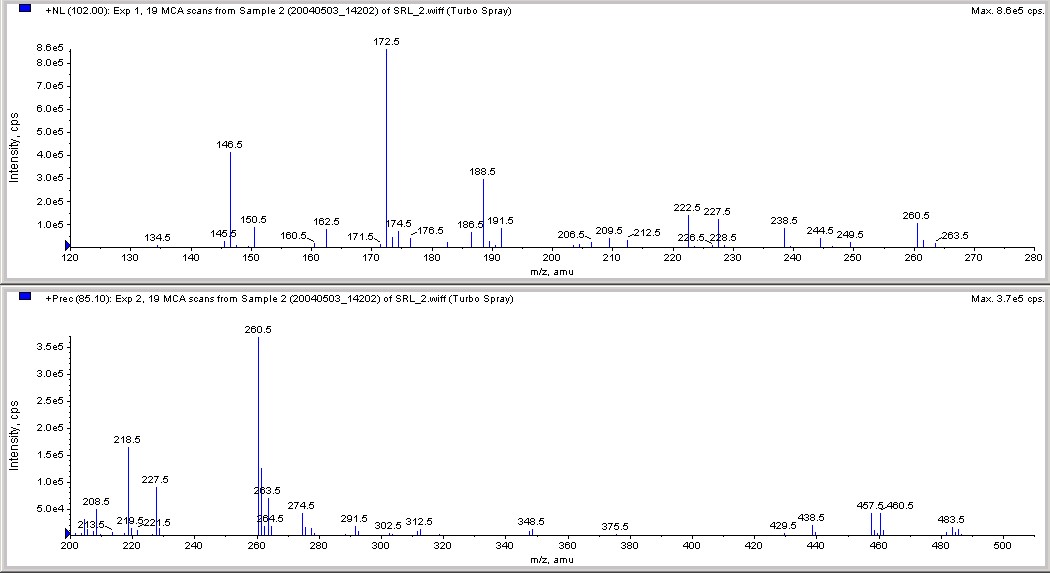Screen dimensions: 1050x573
Task: Click the +NL (102.00) spectrum title
Action: coord(278,11)
